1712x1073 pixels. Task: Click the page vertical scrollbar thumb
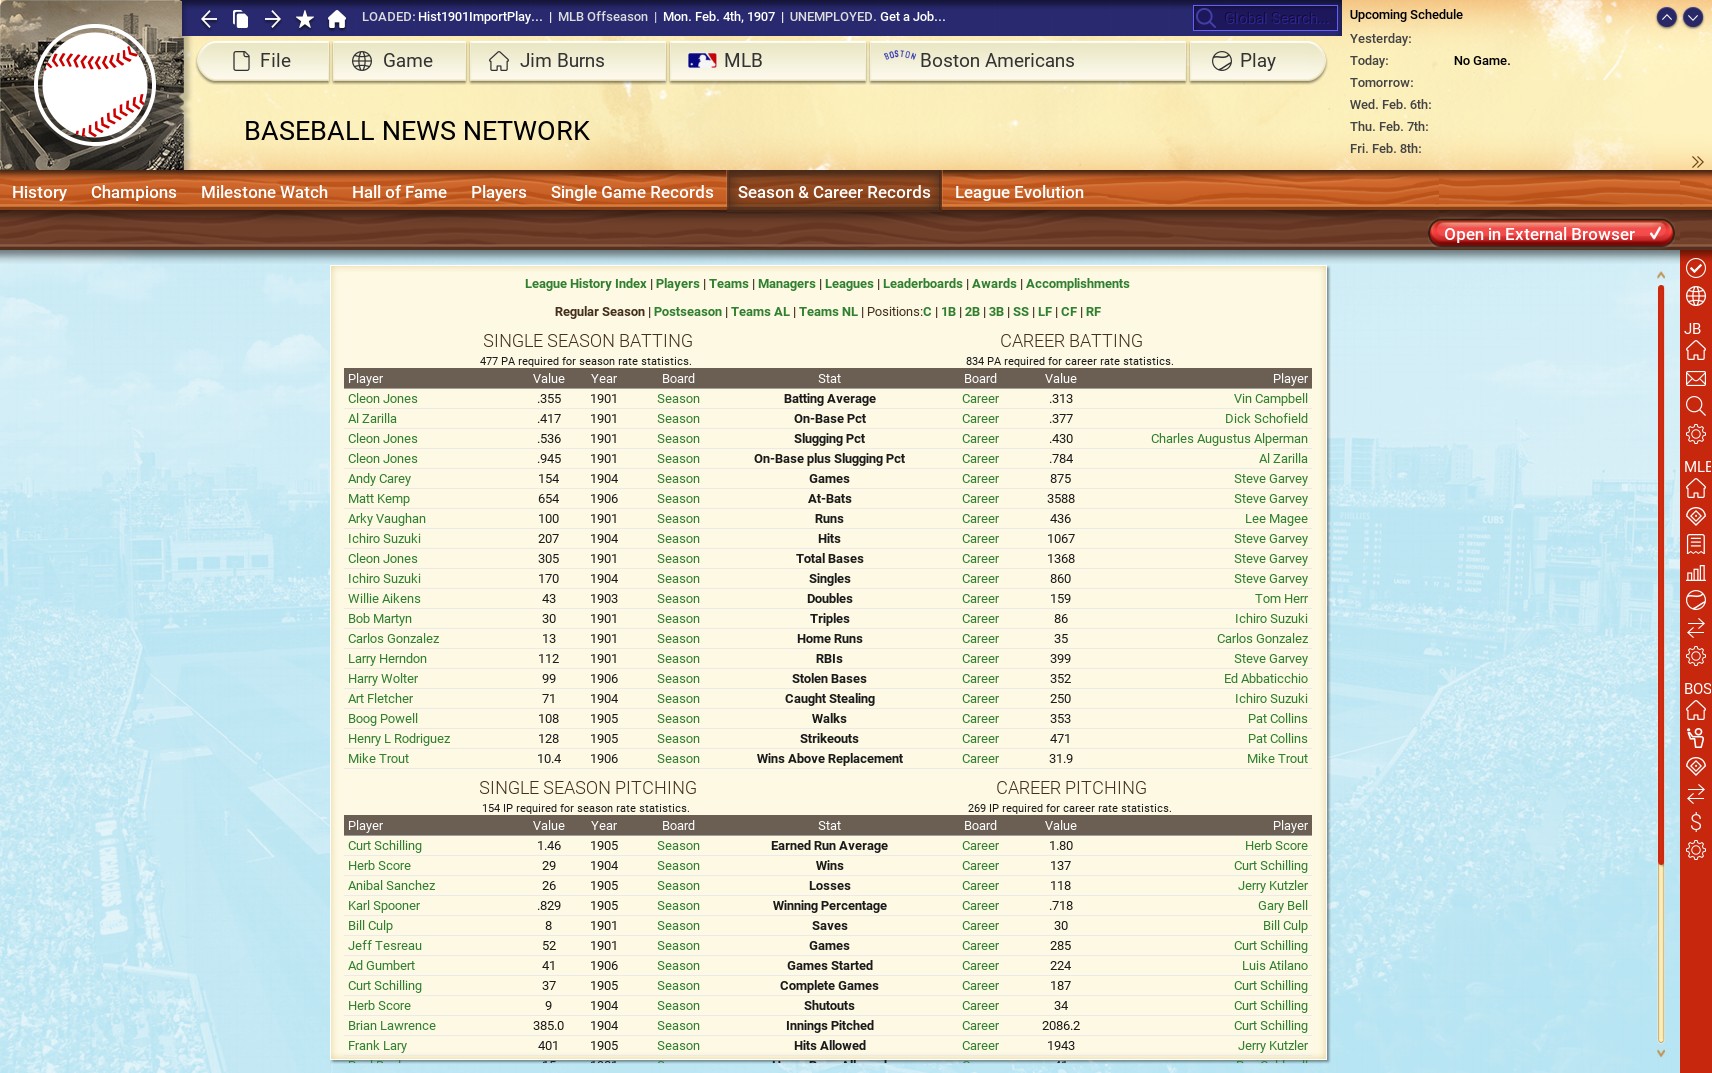pos(1661,575)
